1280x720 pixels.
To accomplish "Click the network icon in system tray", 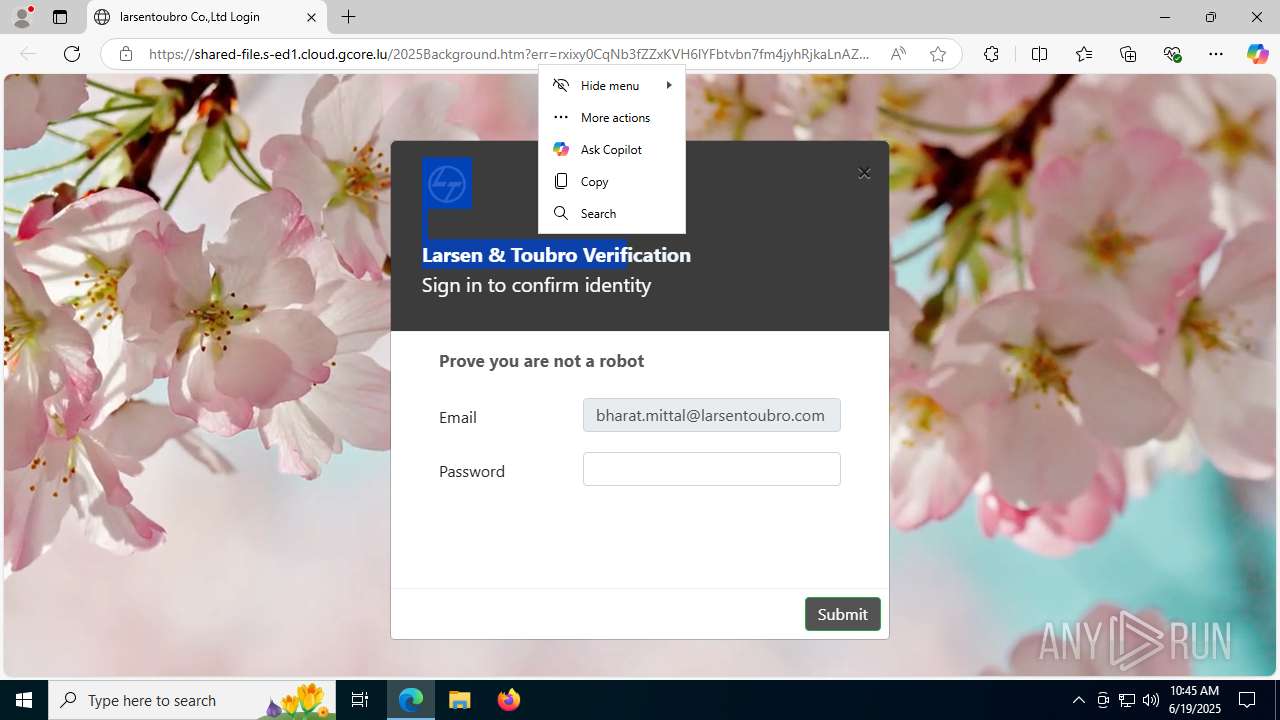I will tap(1127, 700).
